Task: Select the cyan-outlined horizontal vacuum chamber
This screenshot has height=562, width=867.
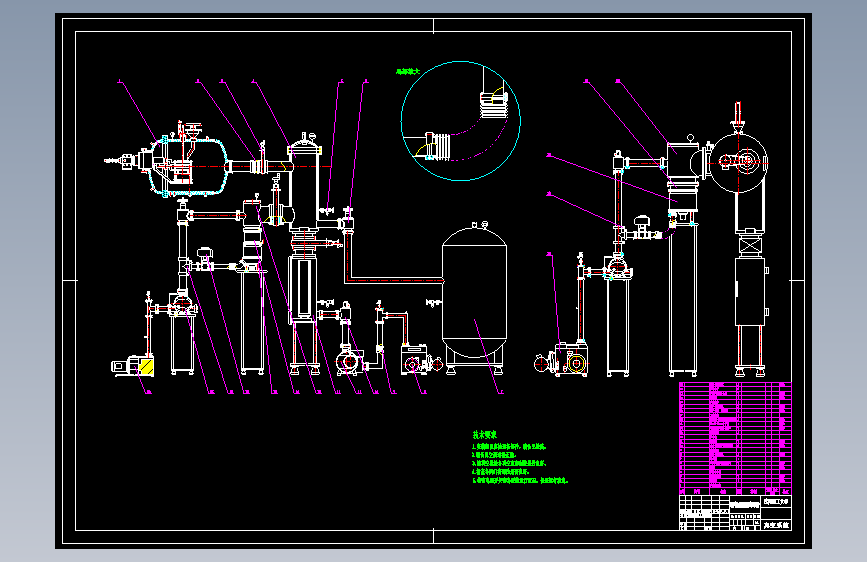Action: click(189, 166)
